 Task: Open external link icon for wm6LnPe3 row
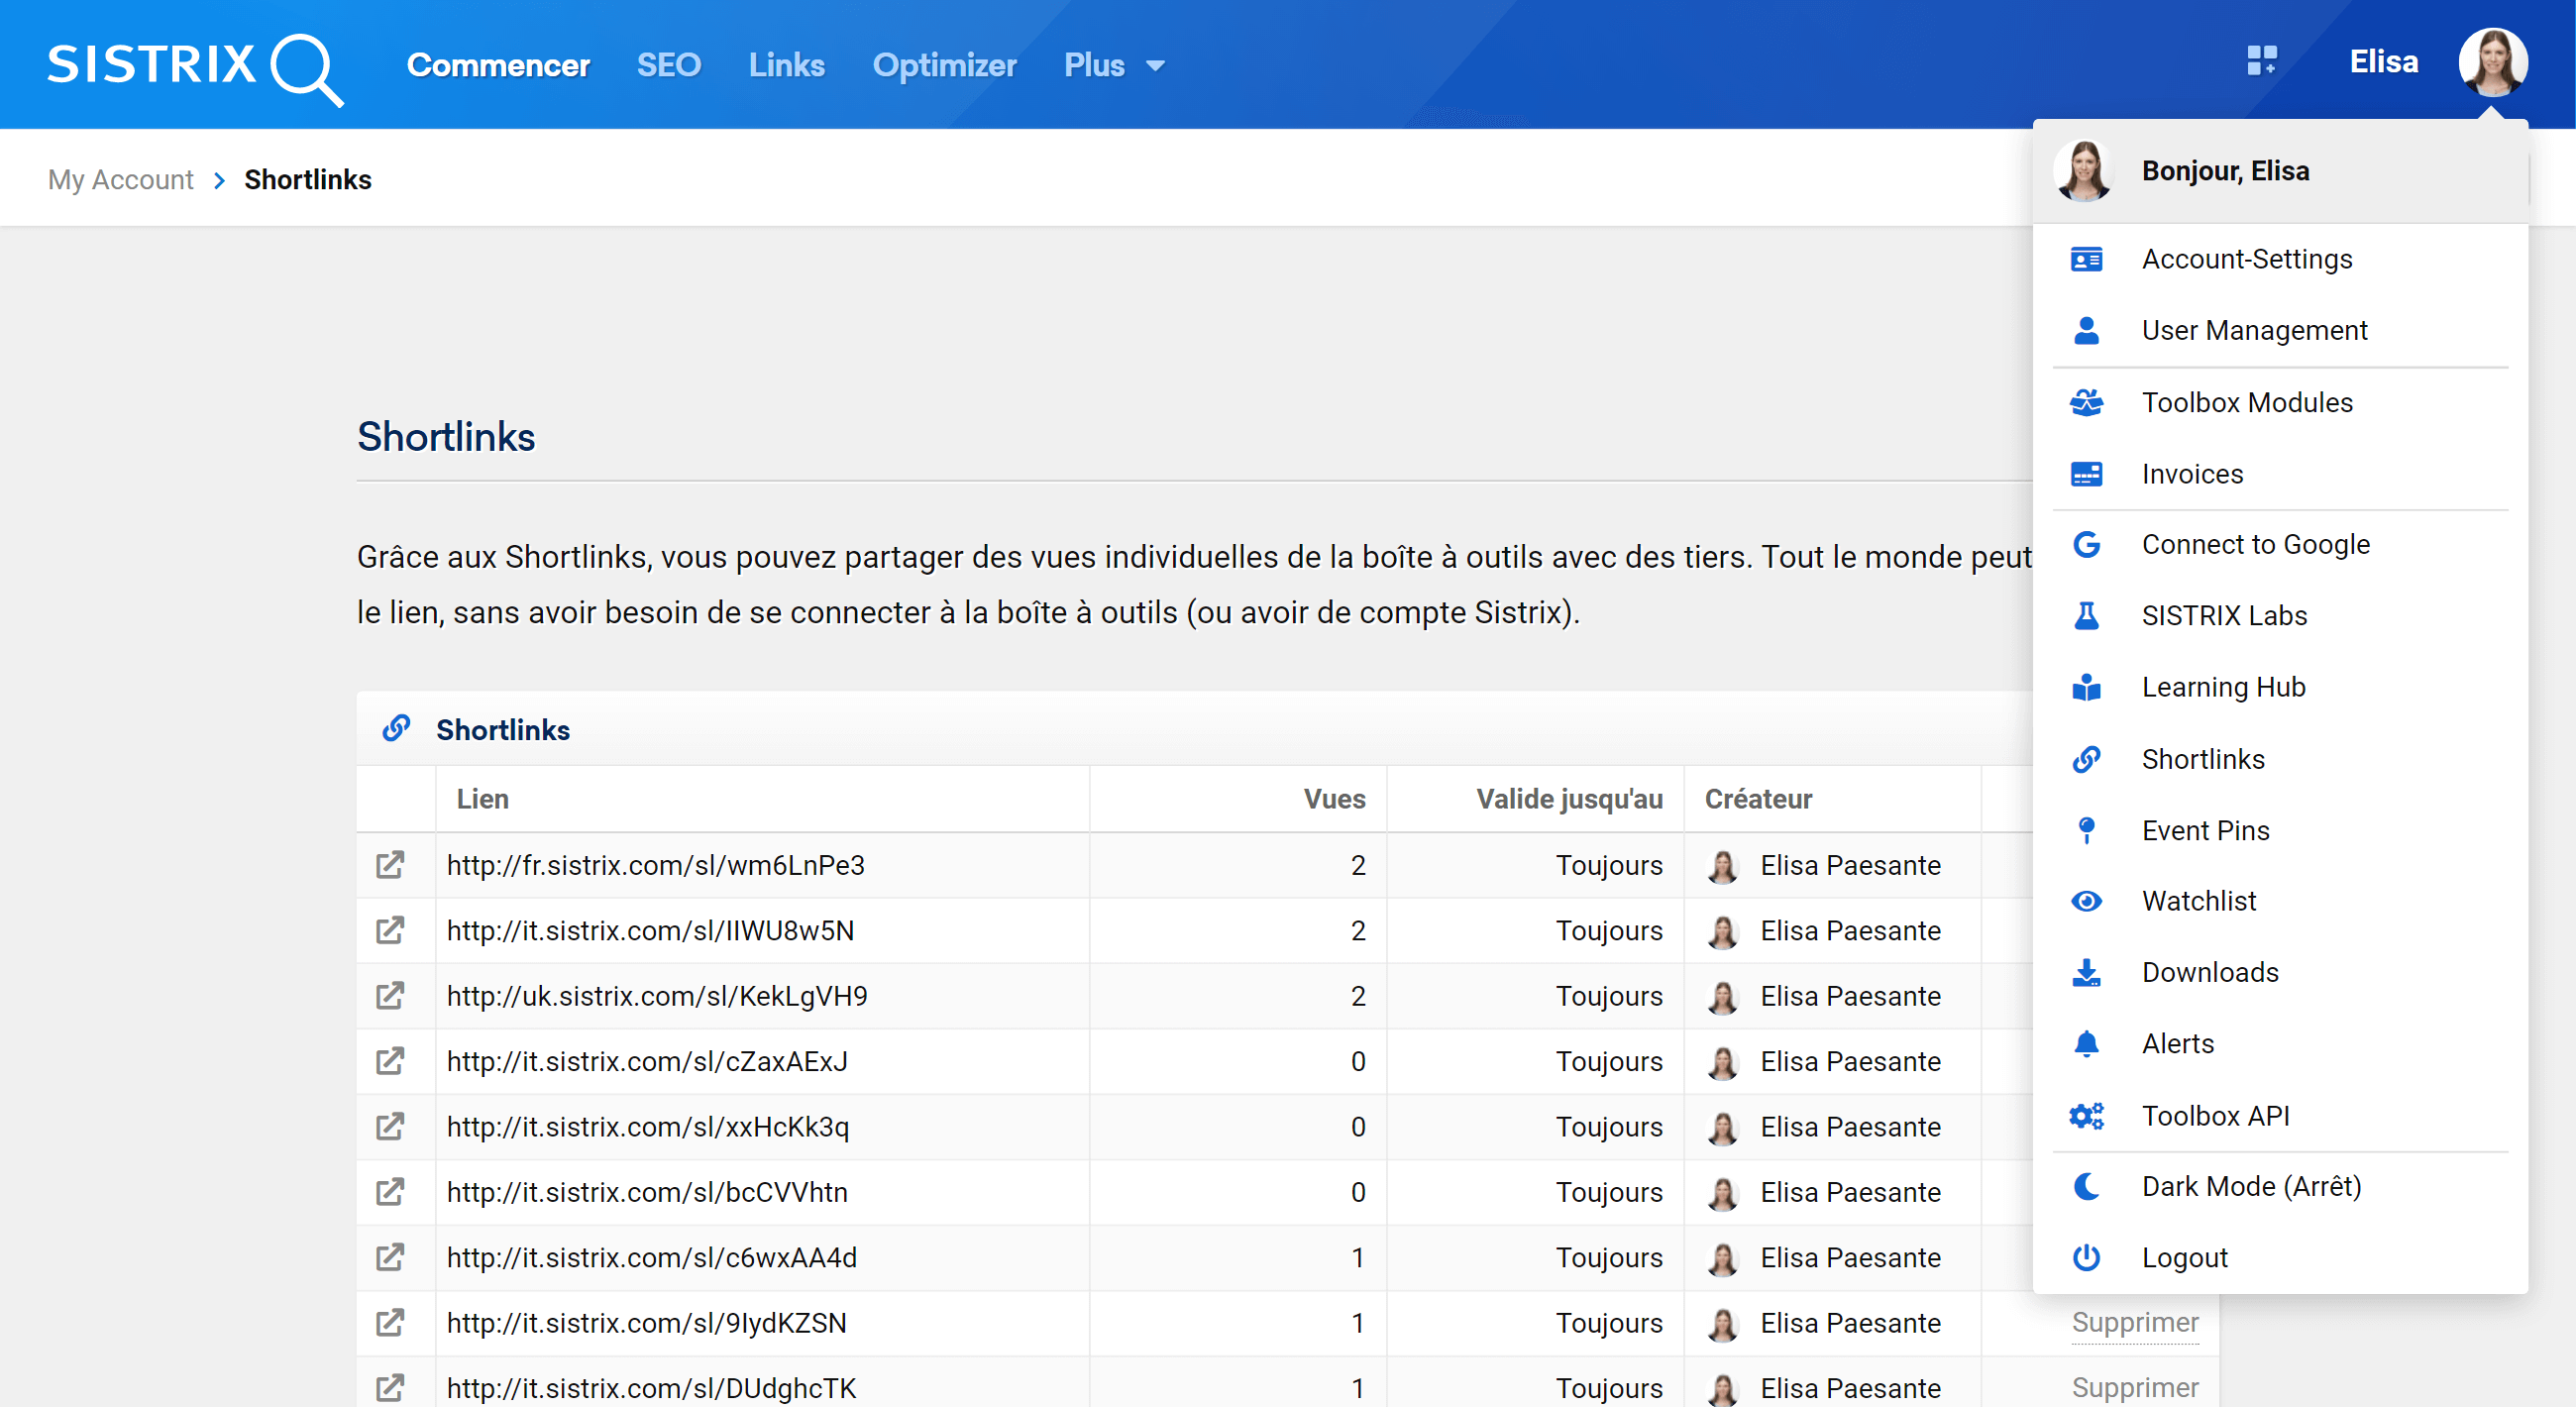(x=390, y=865)
